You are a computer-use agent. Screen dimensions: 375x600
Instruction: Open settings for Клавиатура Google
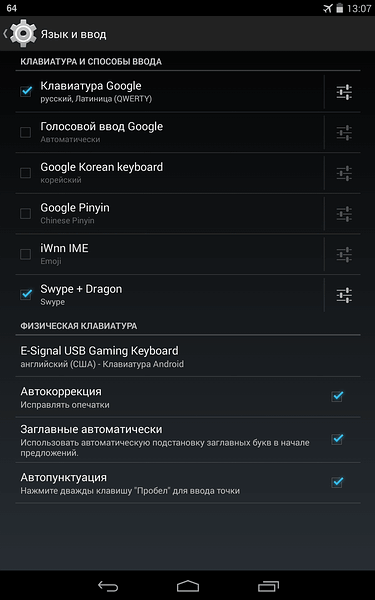(344, 92)
